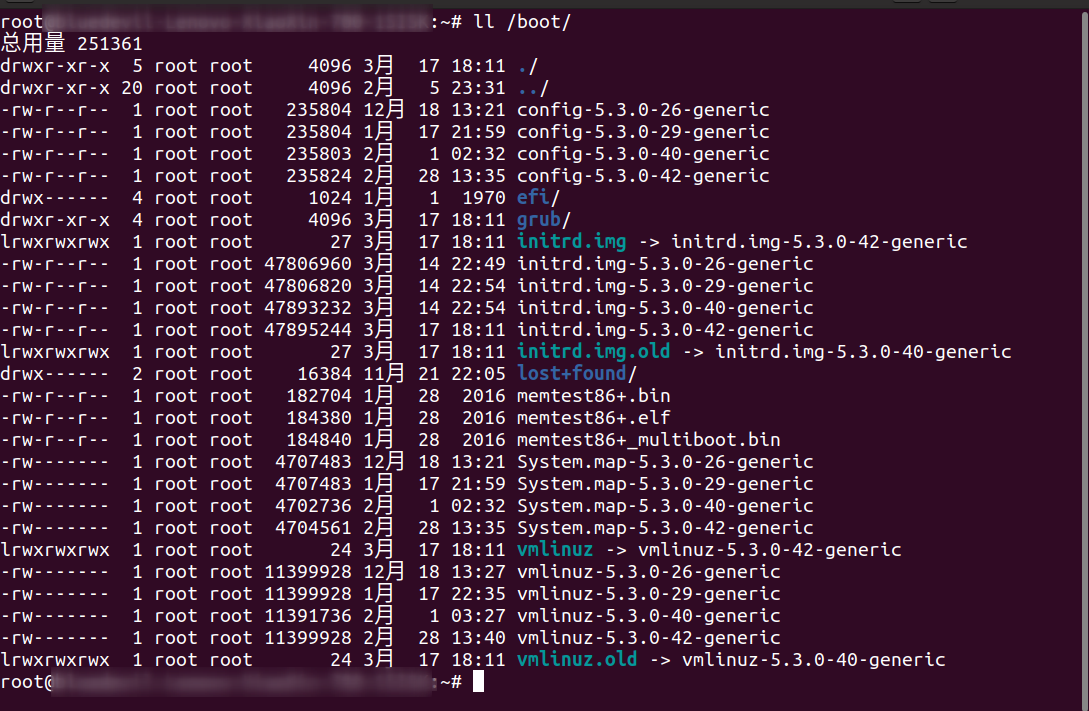Click file name memtest86+.elf
This screenshot has height=711, width=1089.
[594, 418]
